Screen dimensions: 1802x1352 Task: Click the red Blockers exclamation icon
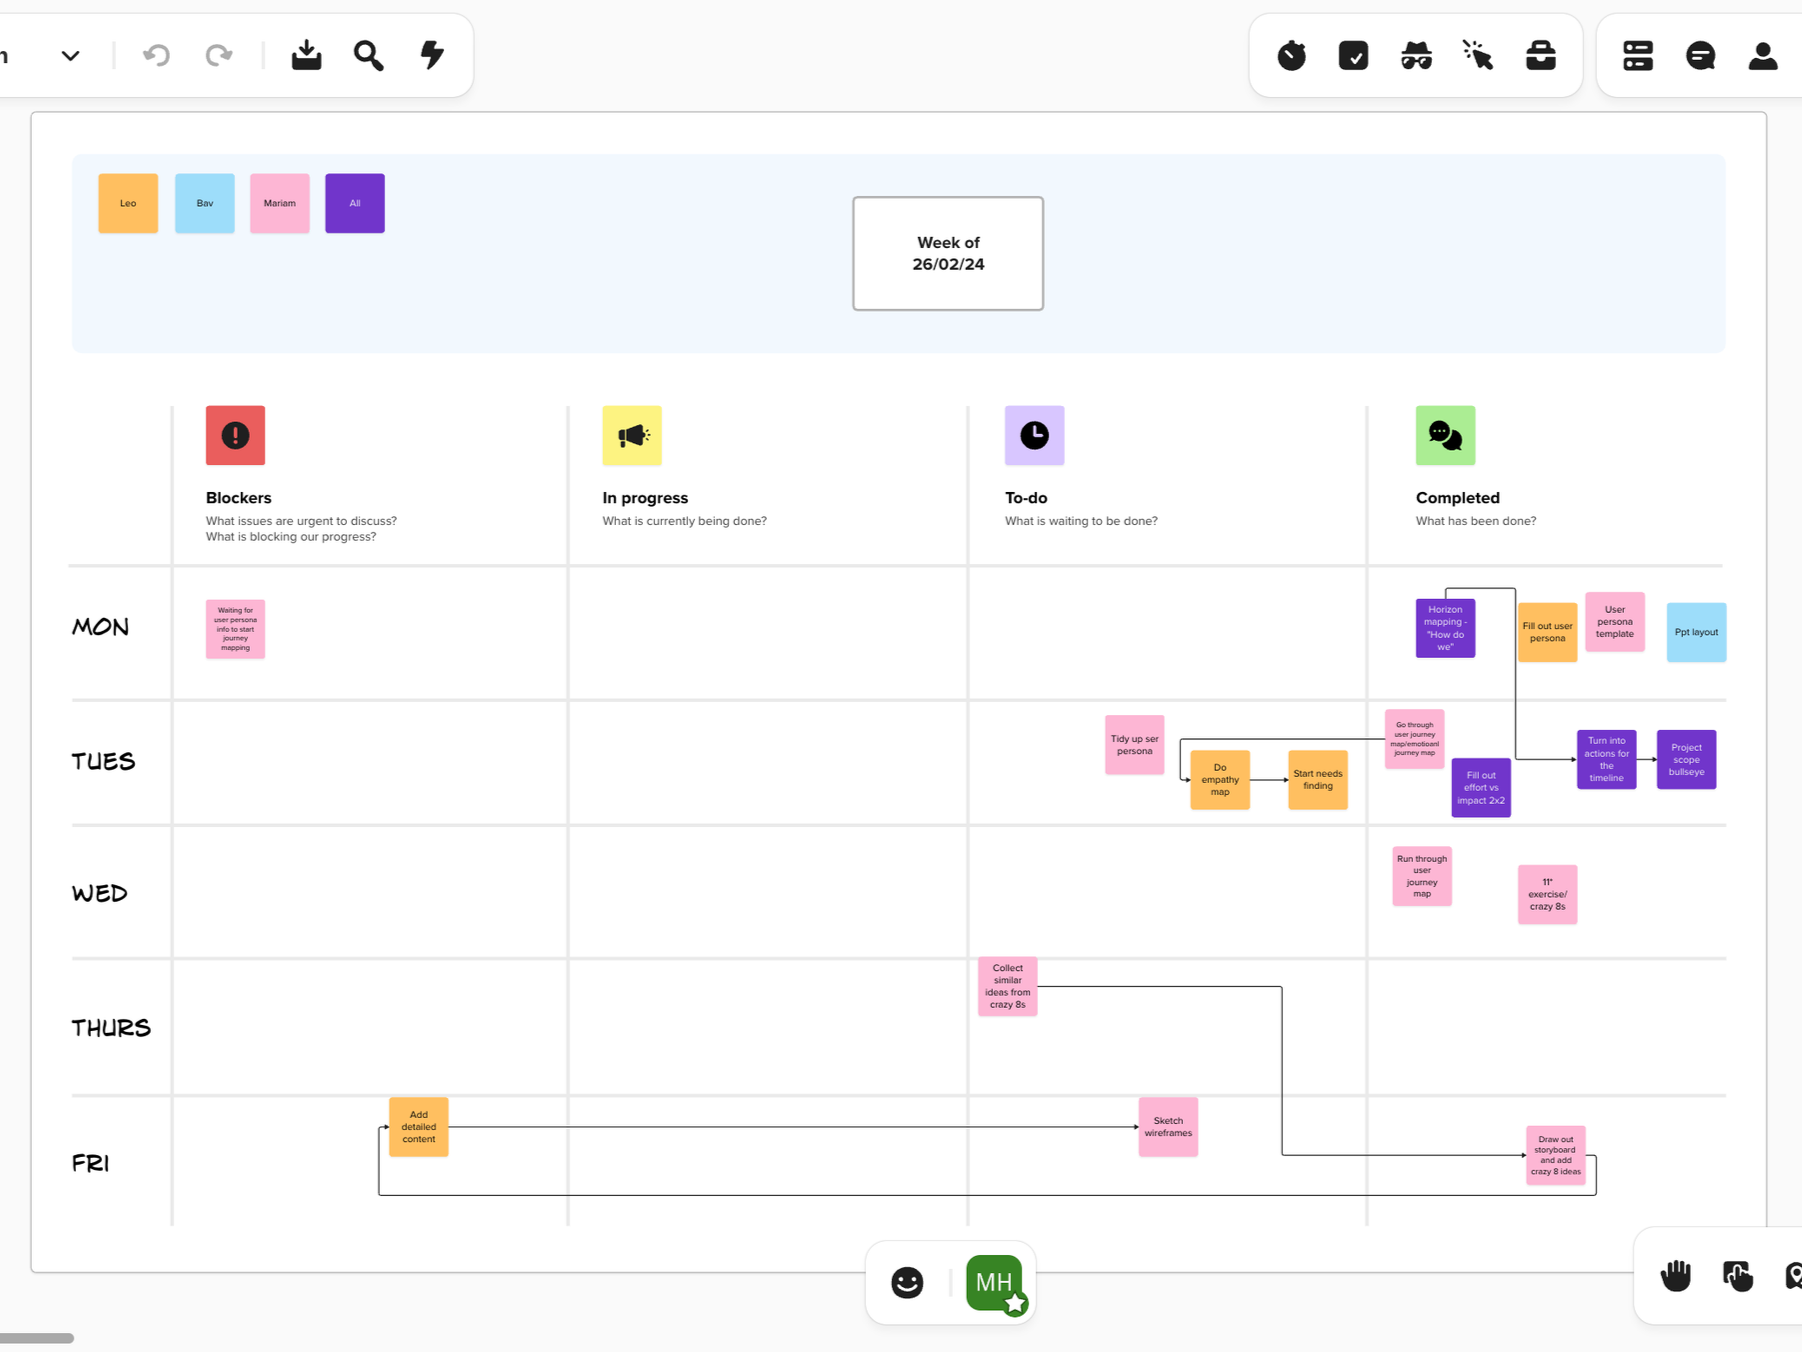(236, 435)
